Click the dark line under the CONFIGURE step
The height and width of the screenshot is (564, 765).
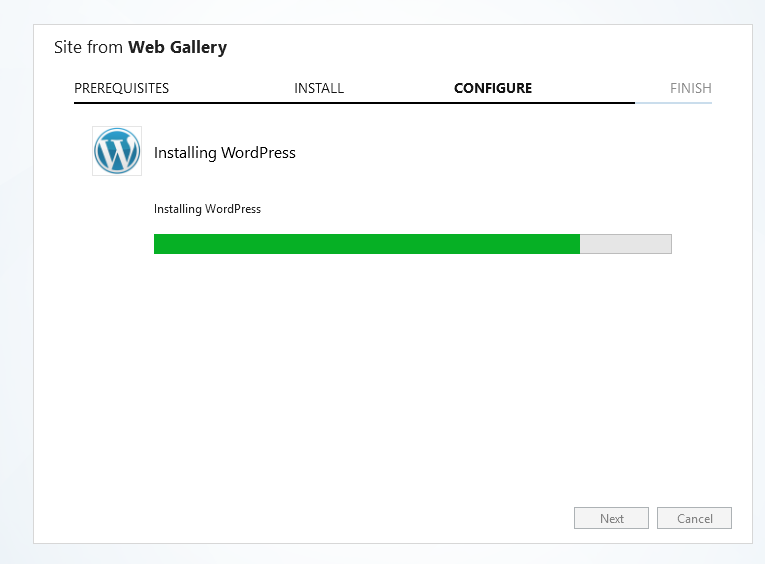[x=493, y=103]
